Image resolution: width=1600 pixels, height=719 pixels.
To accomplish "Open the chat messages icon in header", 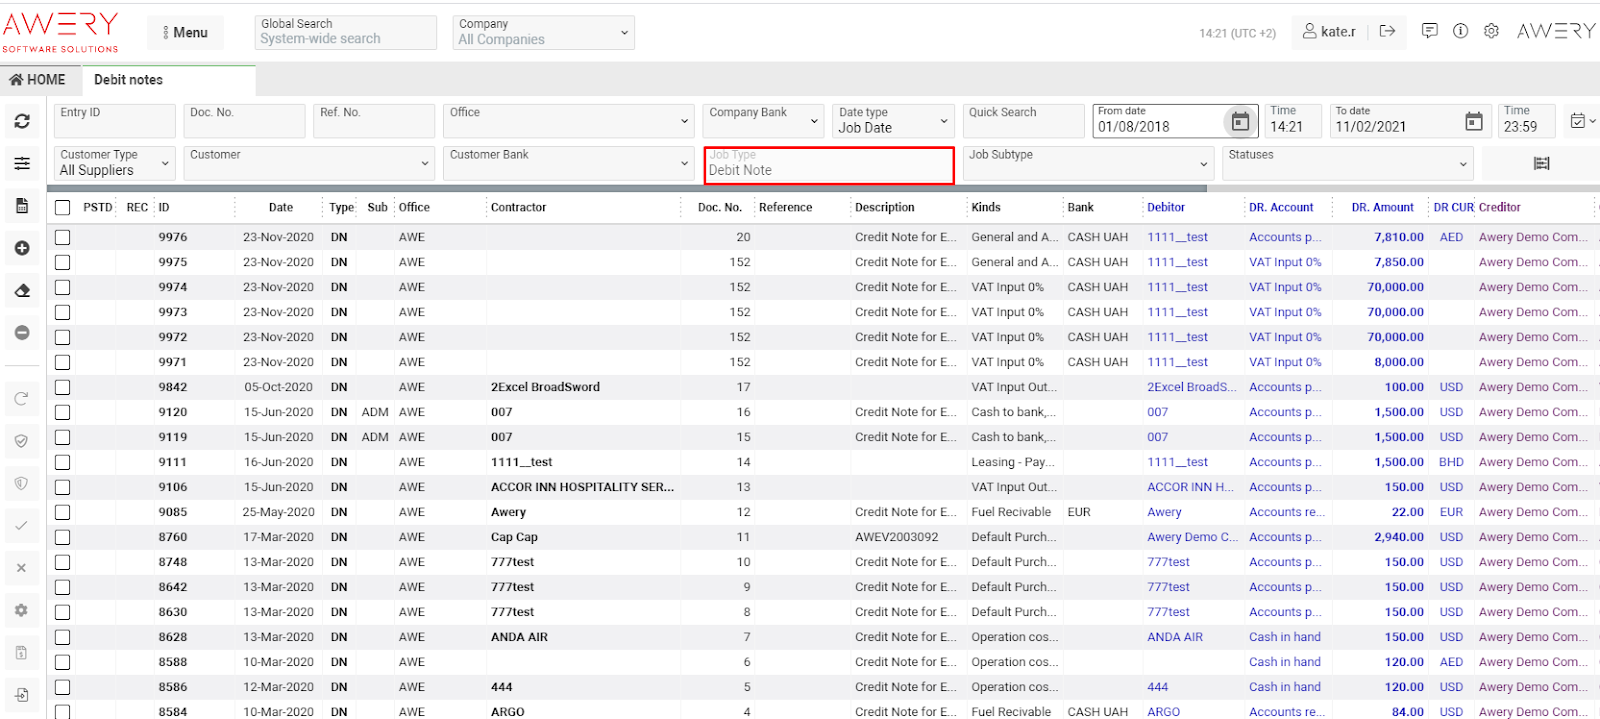I will [x=1430, y=31].
